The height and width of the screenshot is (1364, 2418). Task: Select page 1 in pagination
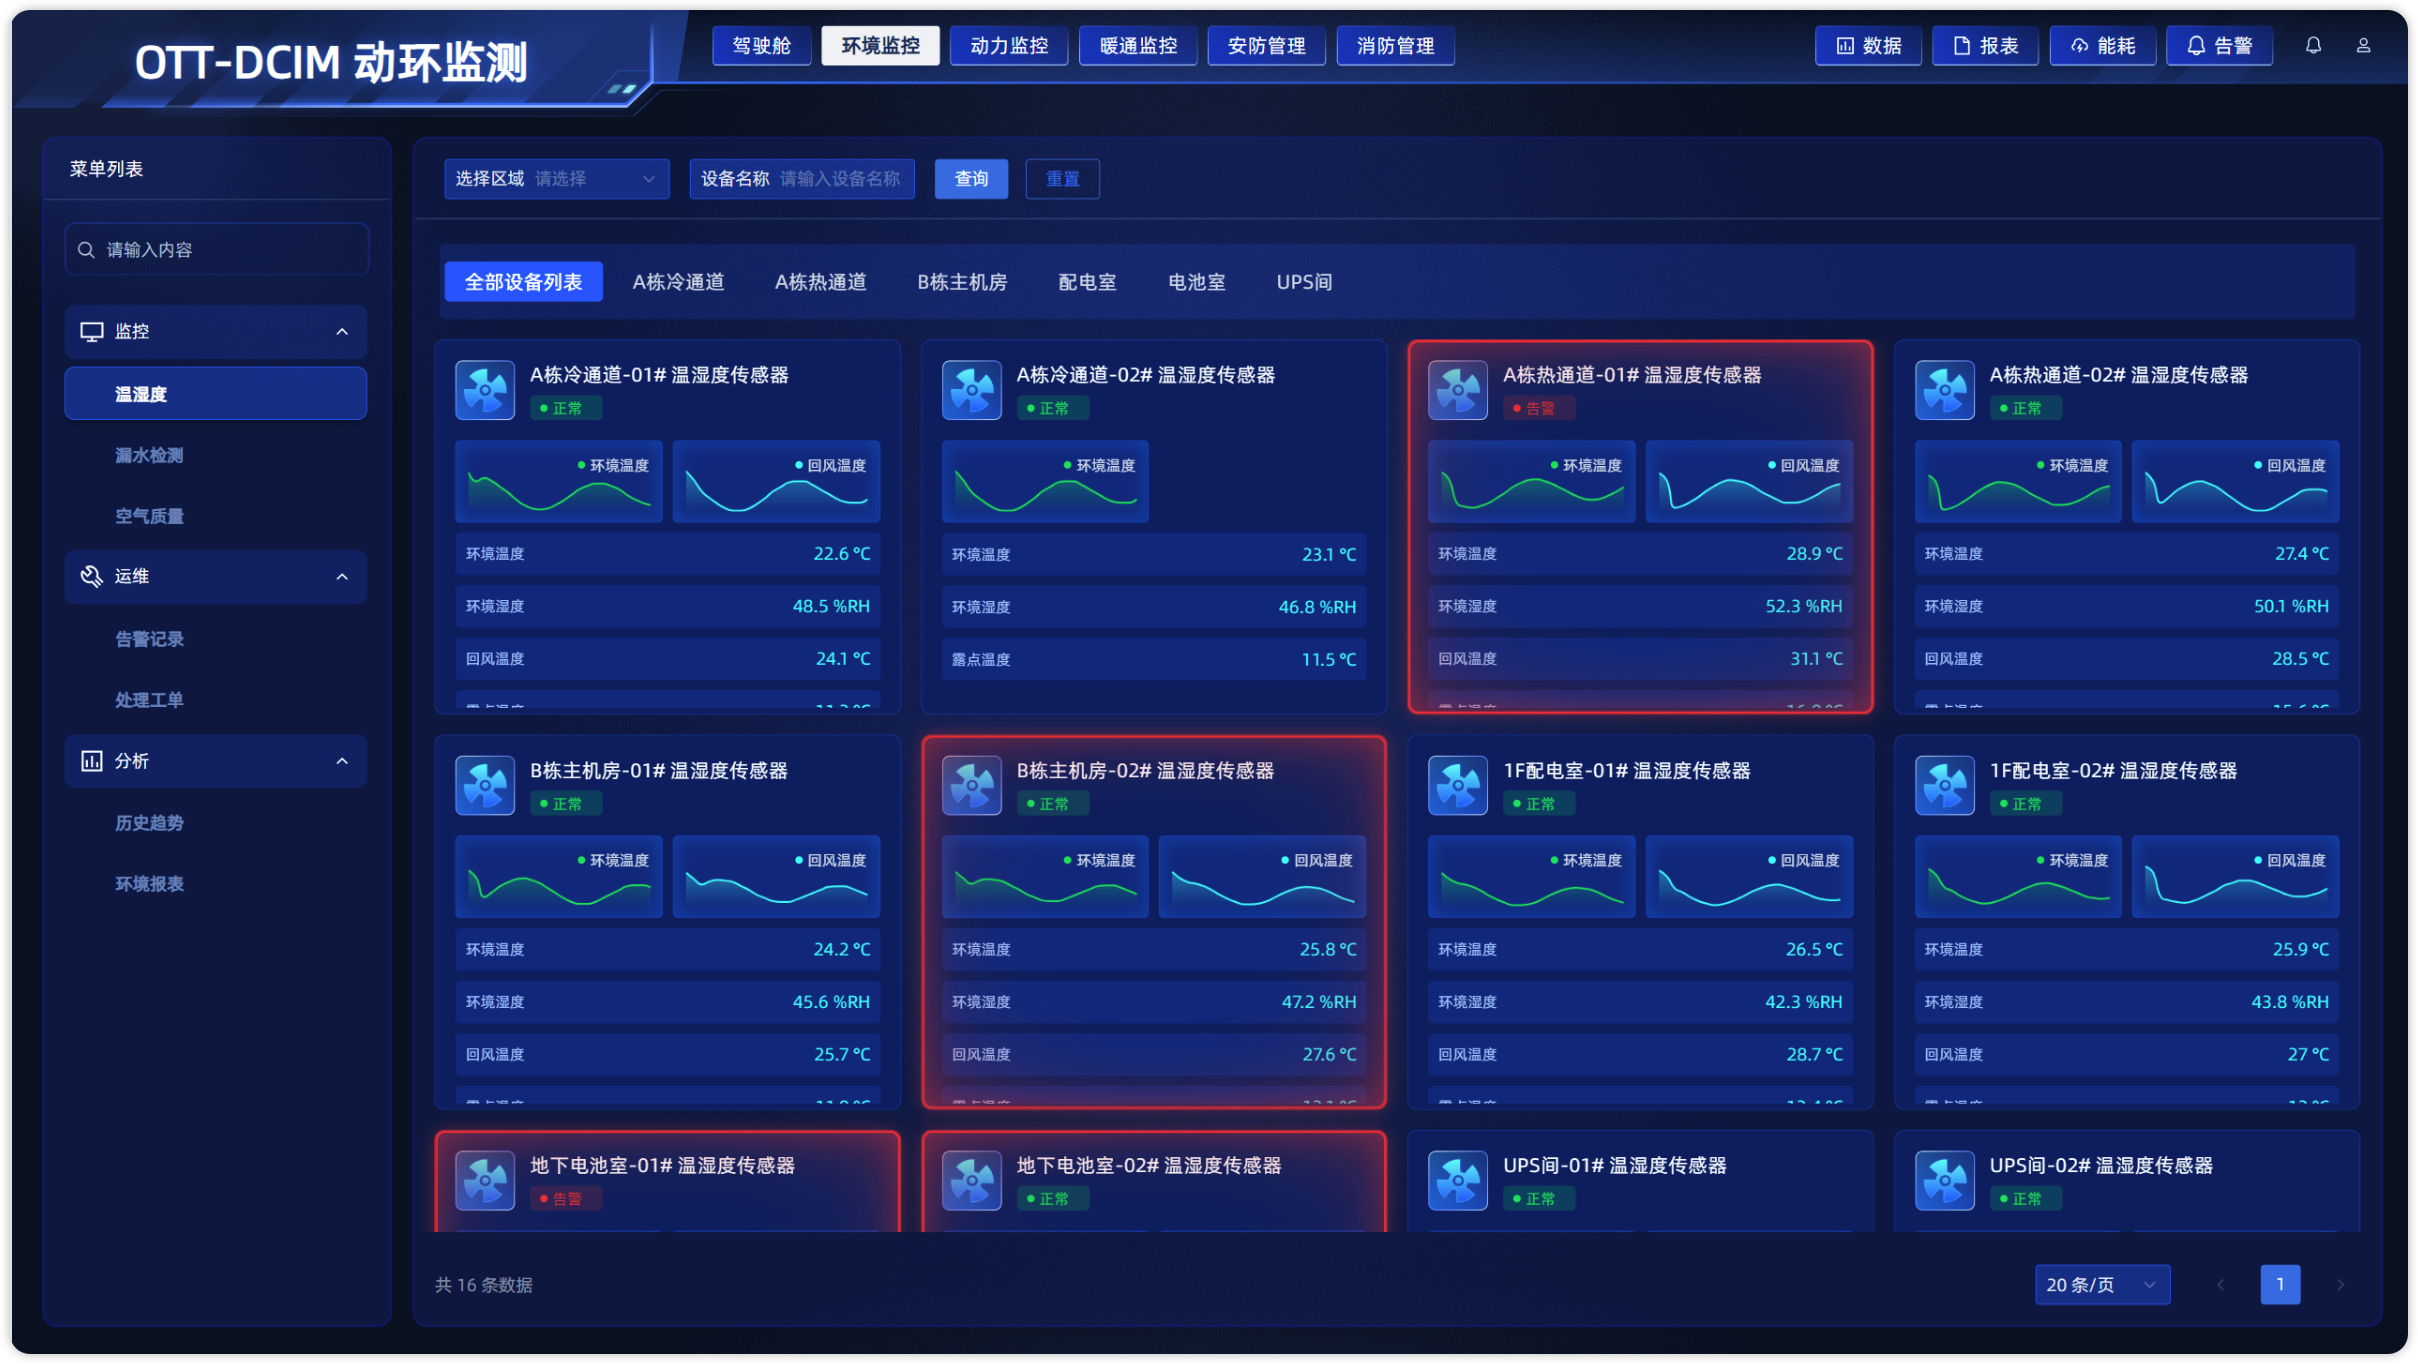(2280, 1285)
